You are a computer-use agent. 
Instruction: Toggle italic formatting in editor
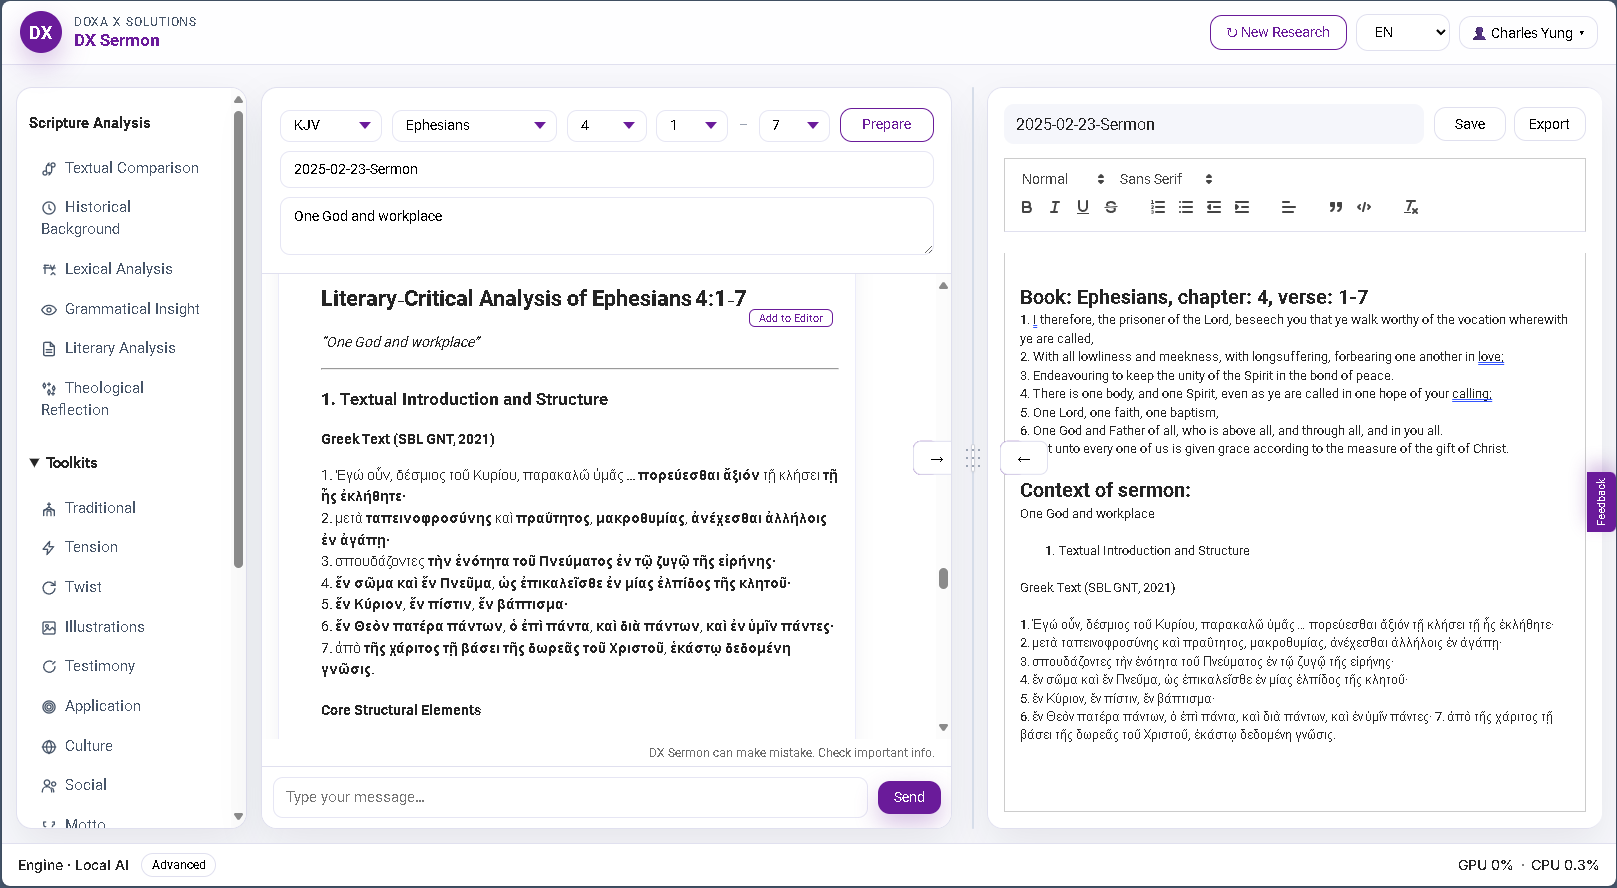tap(1054, 207)
